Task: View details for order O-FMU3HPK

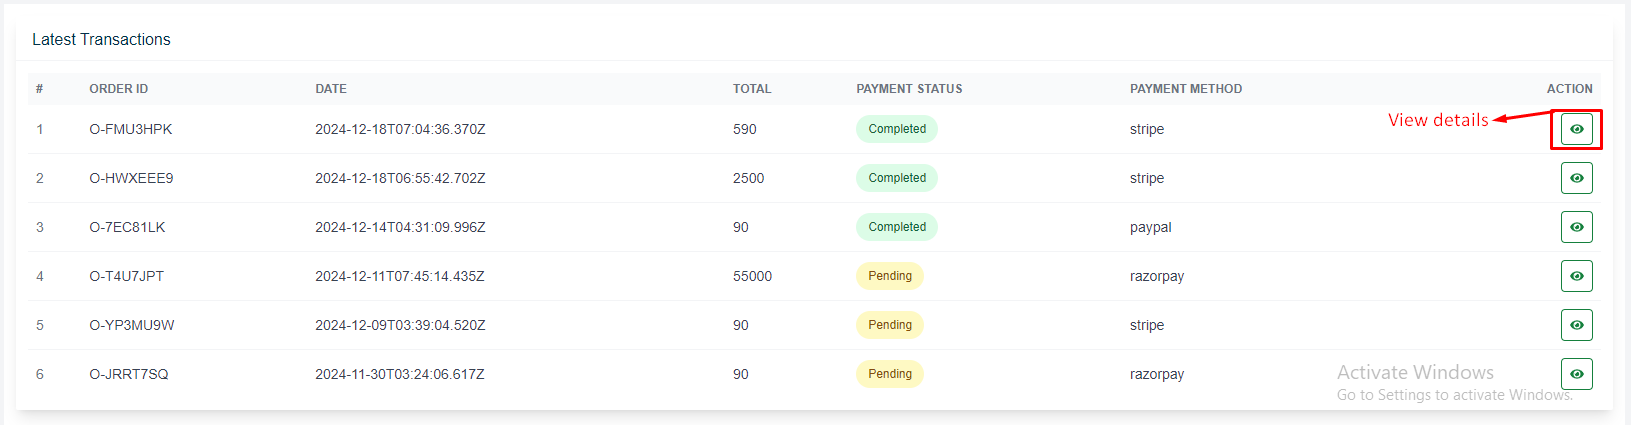Action: [x=1576, y=129]
